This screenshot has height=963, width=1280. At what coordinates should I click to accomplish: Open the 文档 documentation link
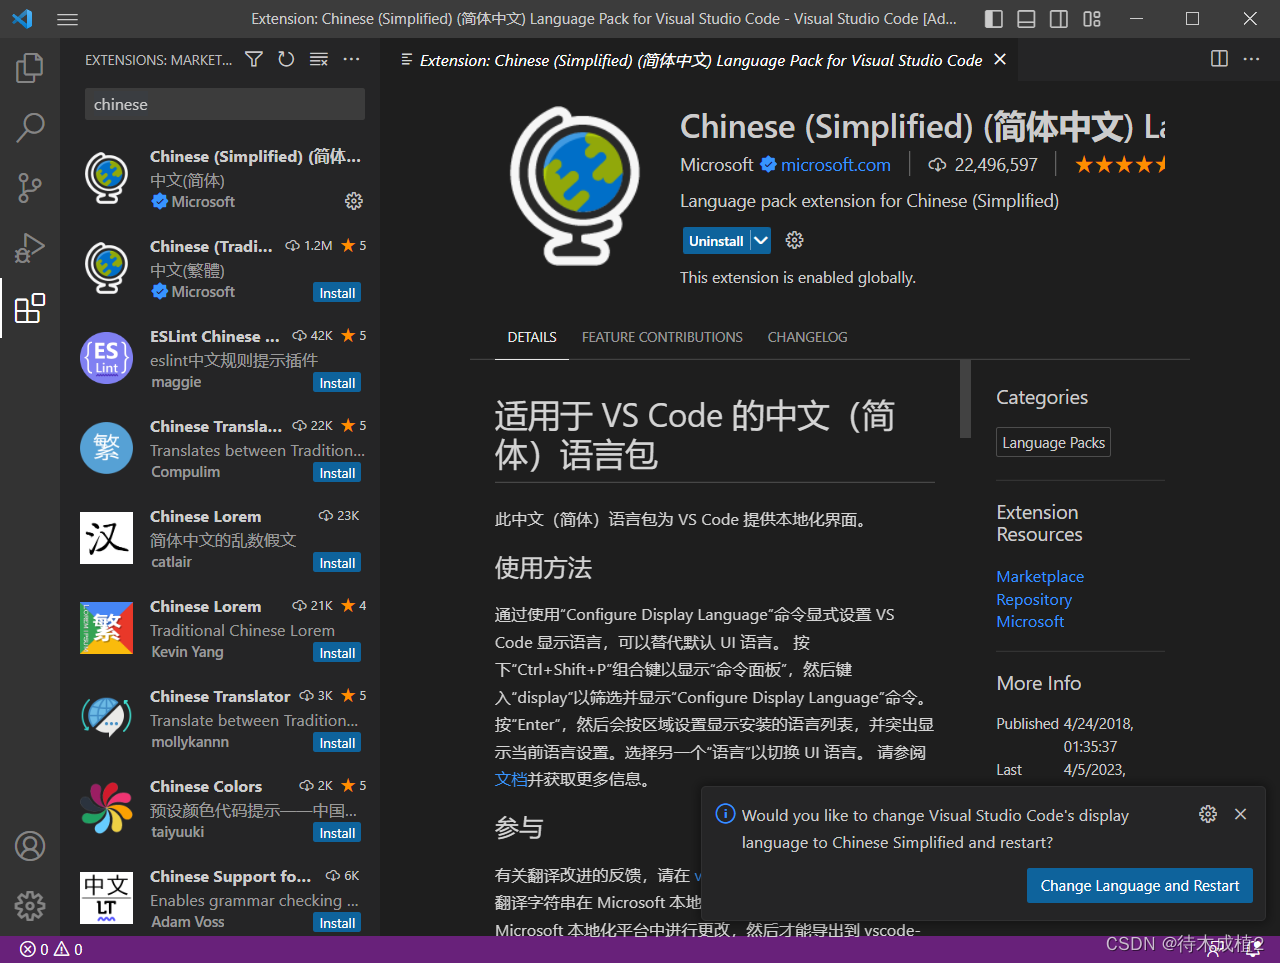tap(511, 779)
